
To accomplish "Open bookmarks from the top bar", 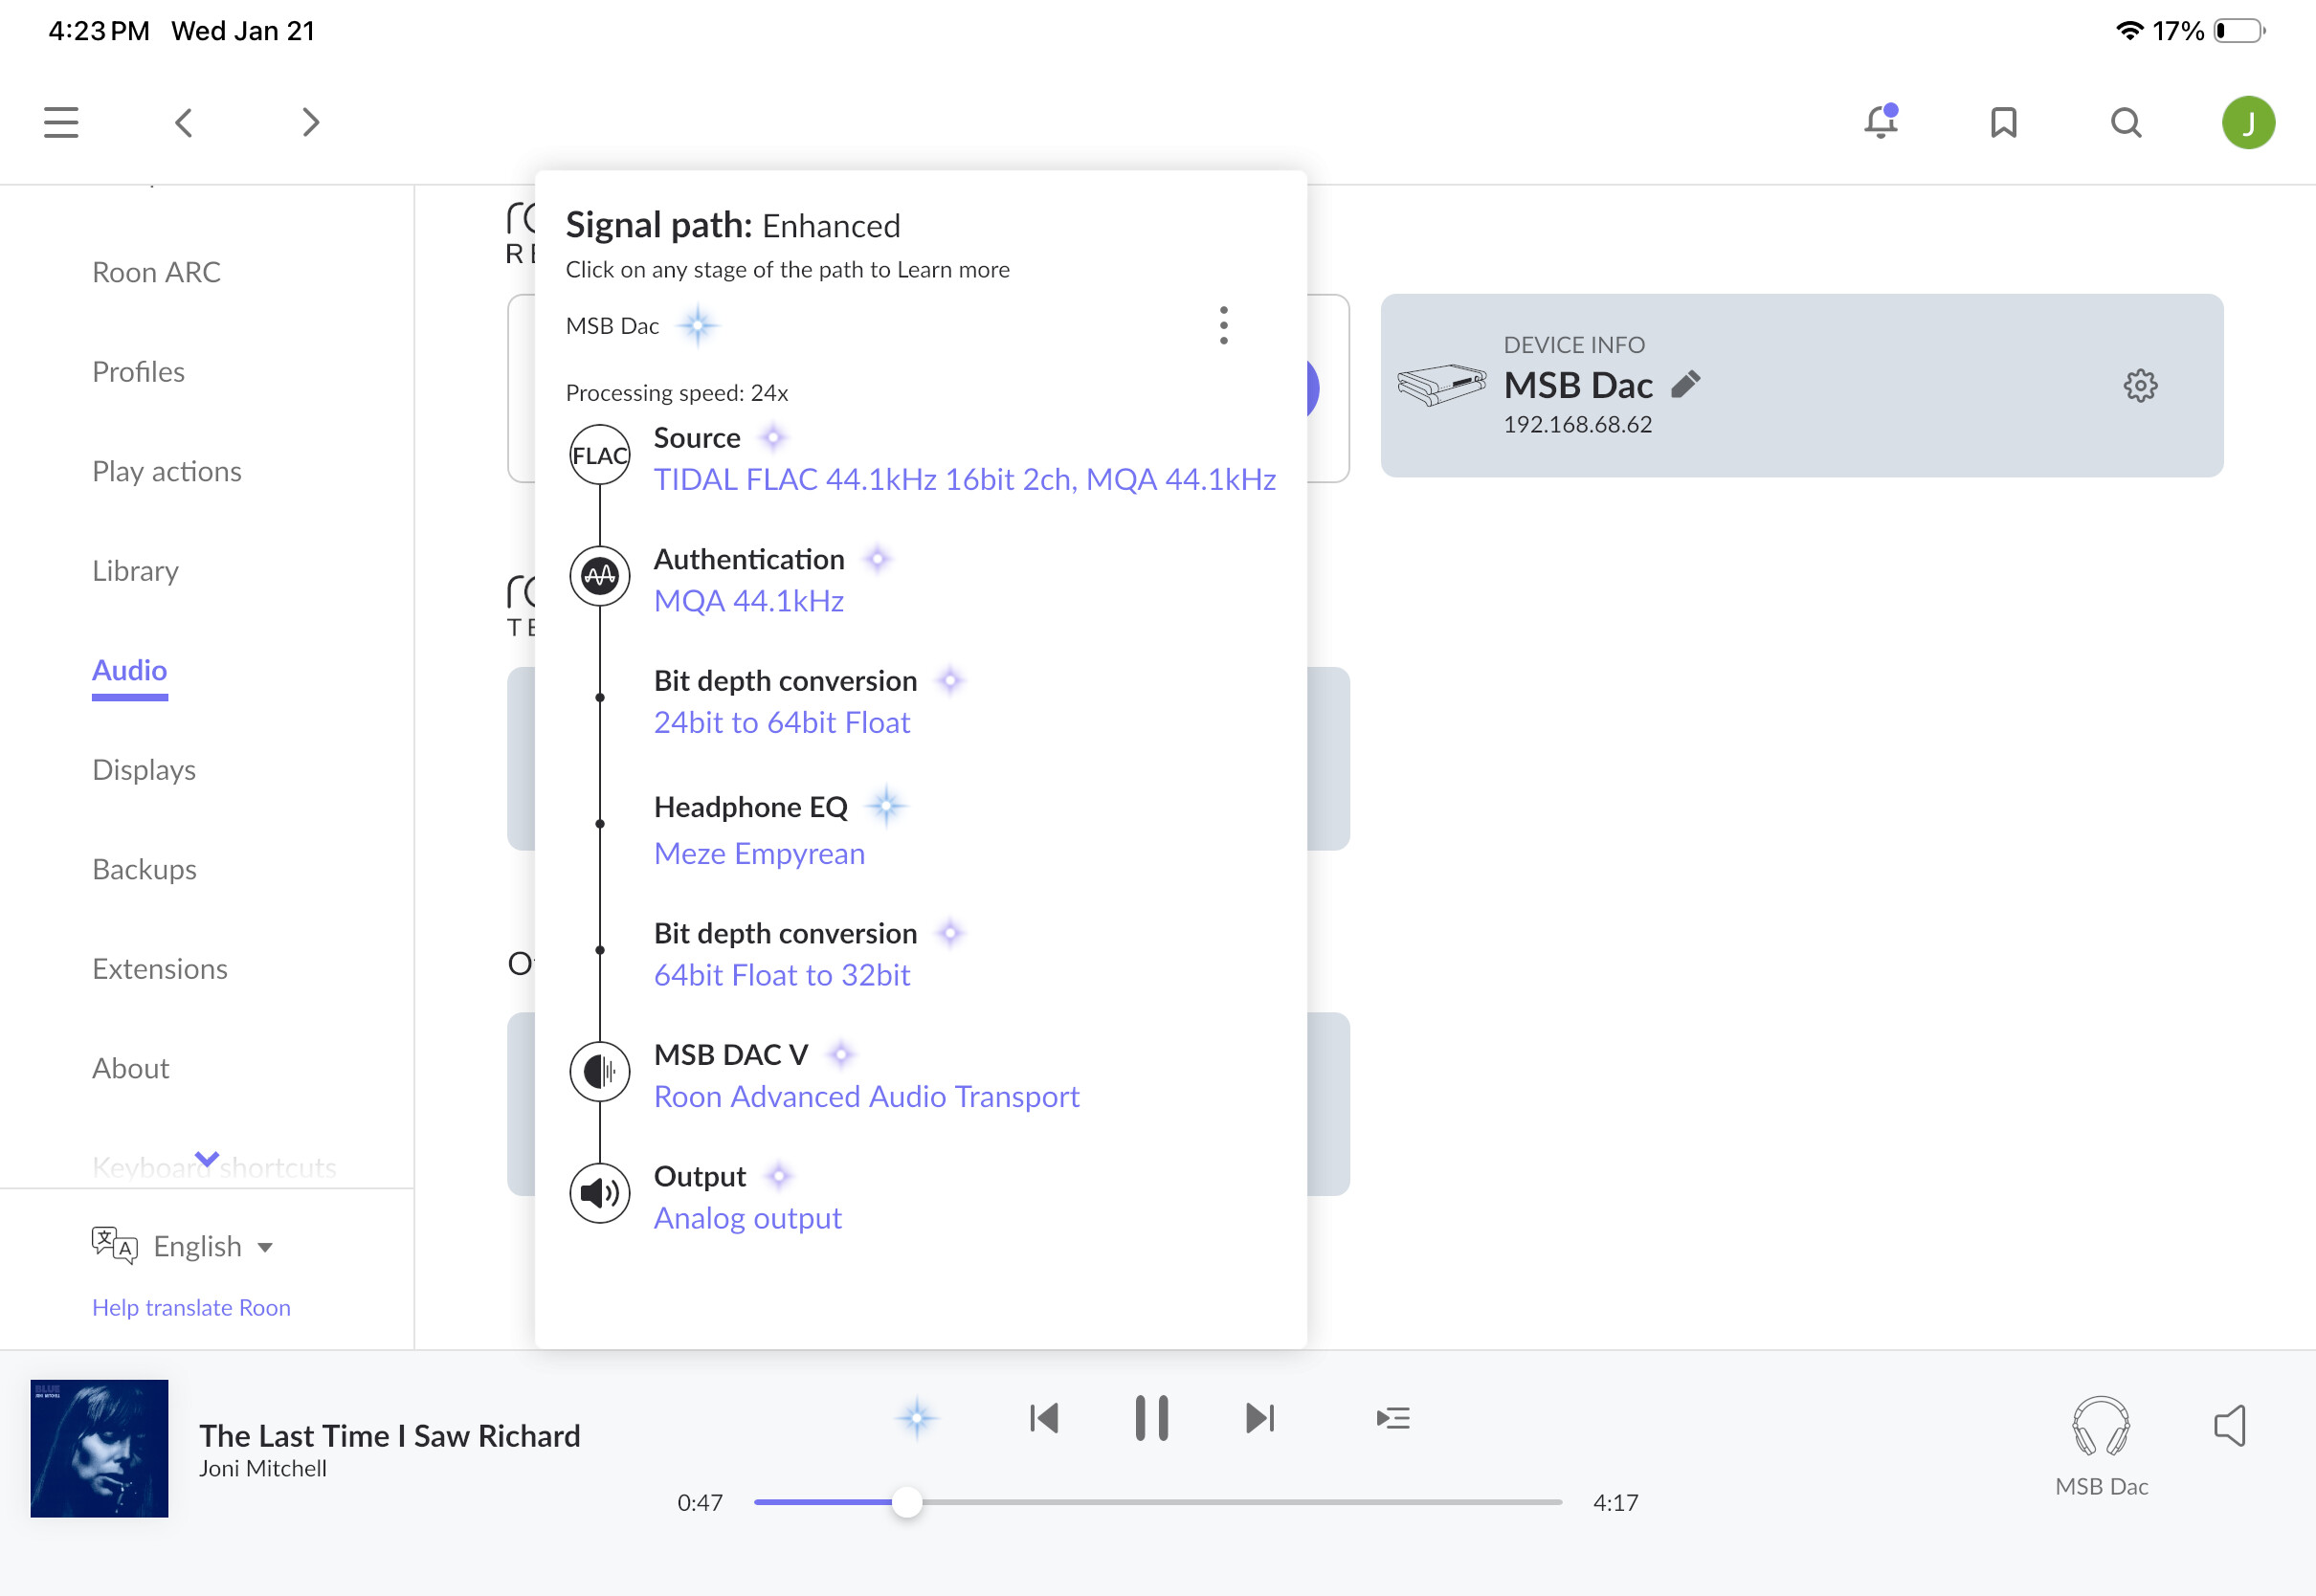I will pyautogui.click(x=2003, y=122).
